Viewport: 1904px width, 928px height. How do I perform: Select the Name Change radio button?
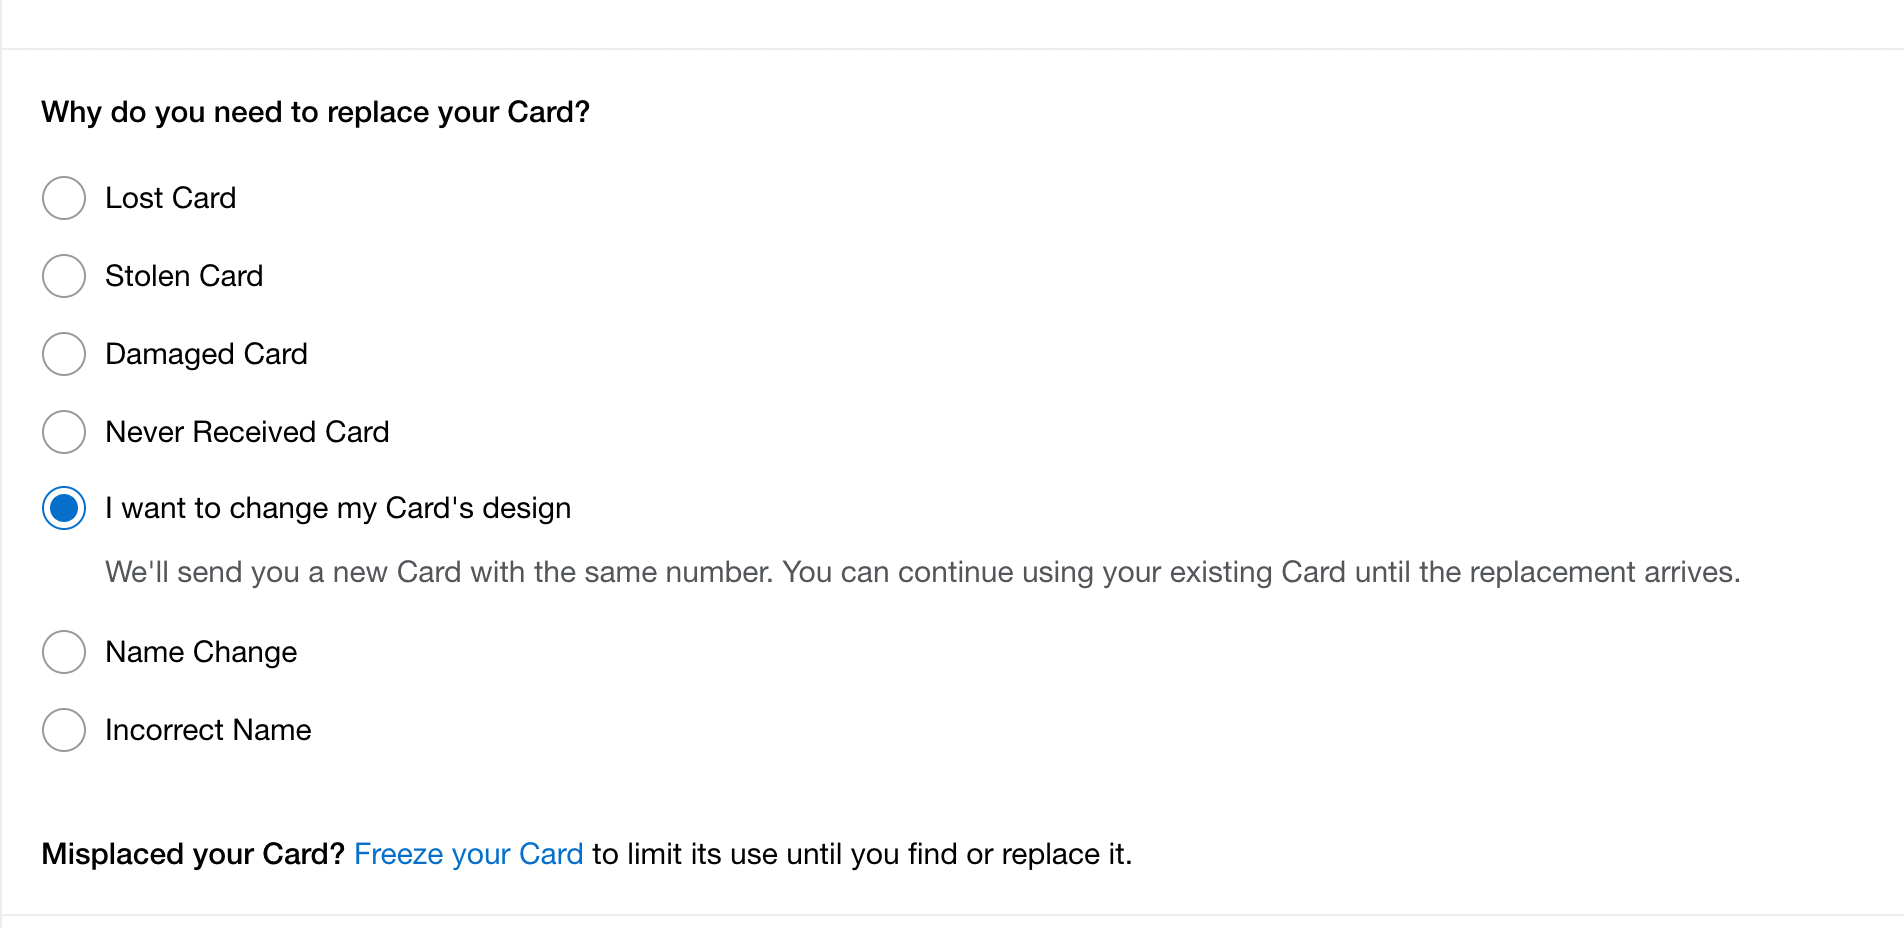pyautogui.click(x=64, y=652)
